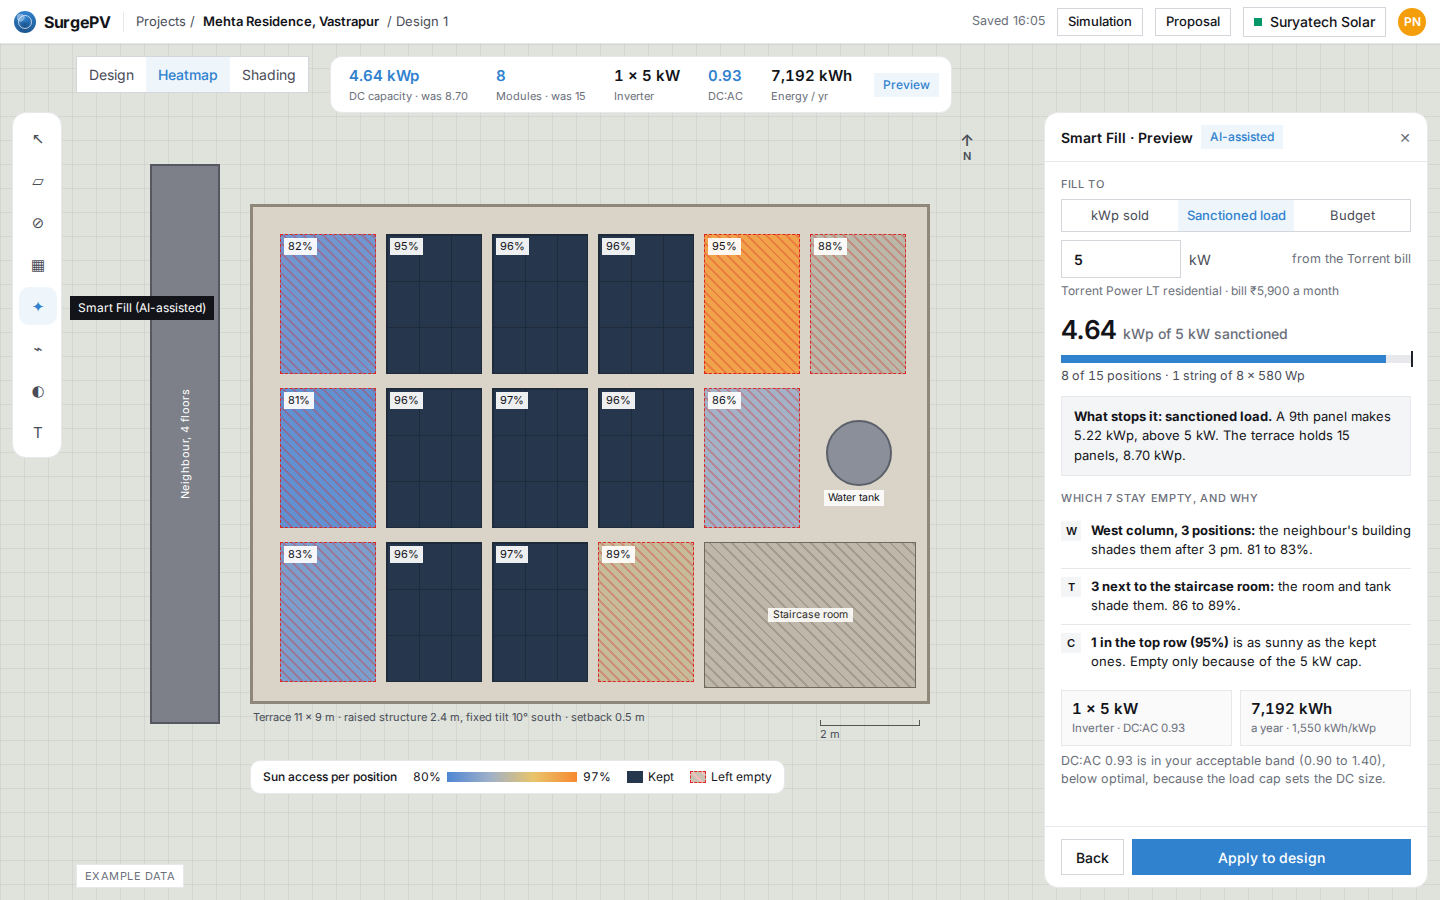Click the sun access gradient legend bar

(x=512, y=777)
